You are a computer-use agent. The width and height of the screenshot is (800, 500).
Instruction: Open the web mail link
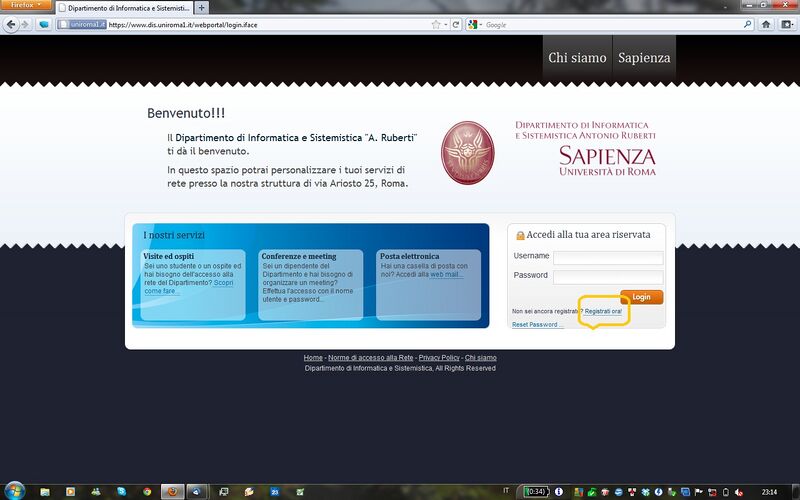coord(446,274)
